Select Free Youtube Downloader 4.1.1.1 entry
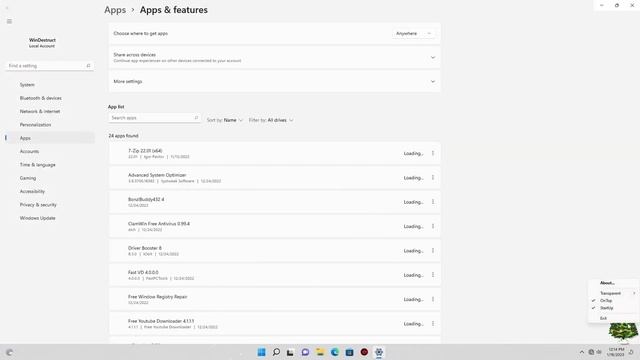This screenshot has height=360, width=640. (274, 324)
